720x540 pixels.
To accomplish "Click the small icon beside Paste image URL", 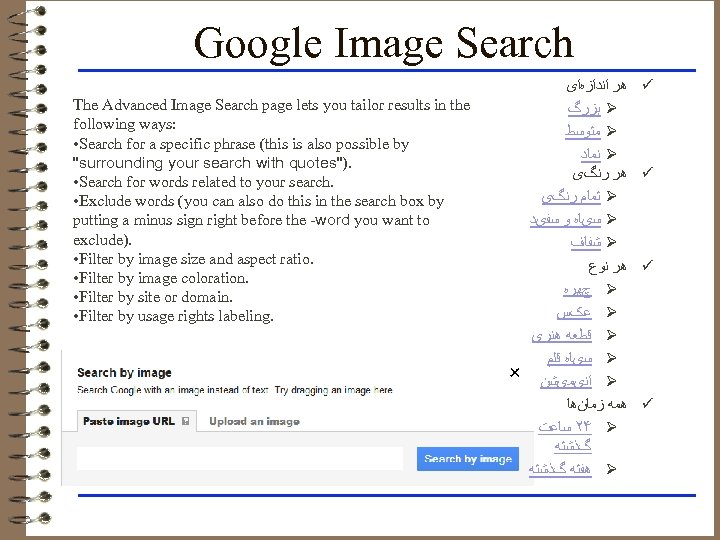I will [x=185, y=422].
